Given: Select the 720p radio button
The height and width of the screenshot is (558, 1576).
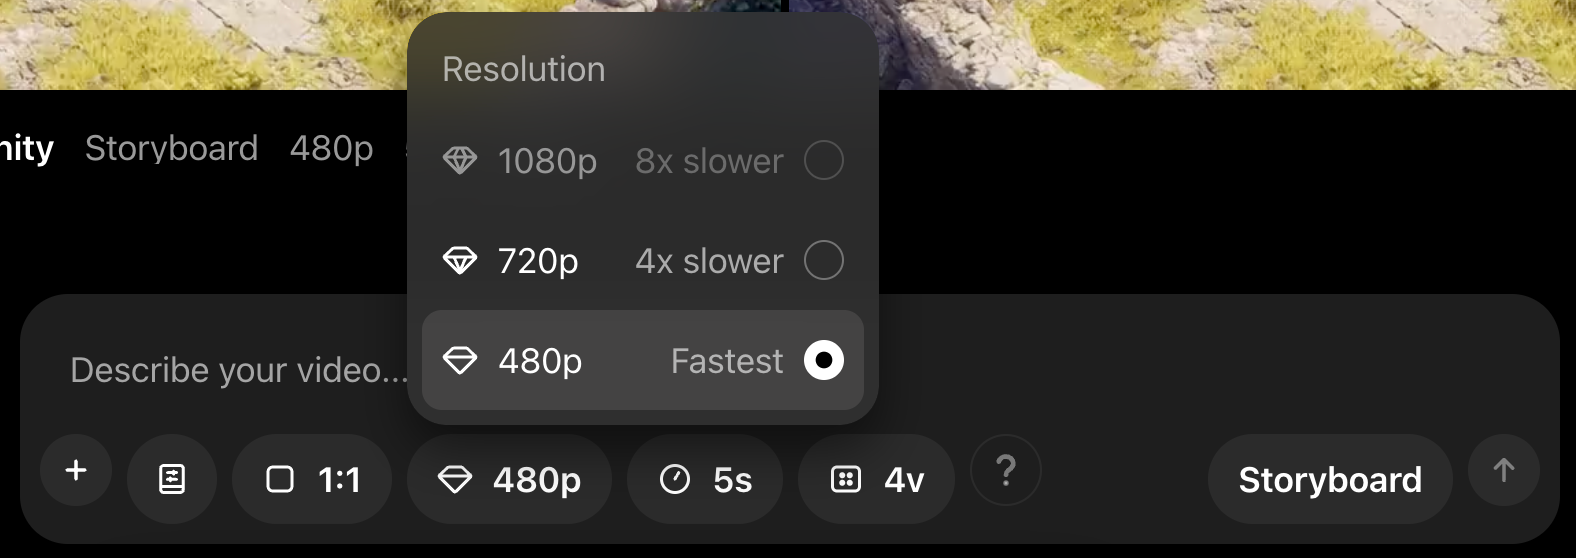Looking at the screenshot, I should click(x=823, y=261).
